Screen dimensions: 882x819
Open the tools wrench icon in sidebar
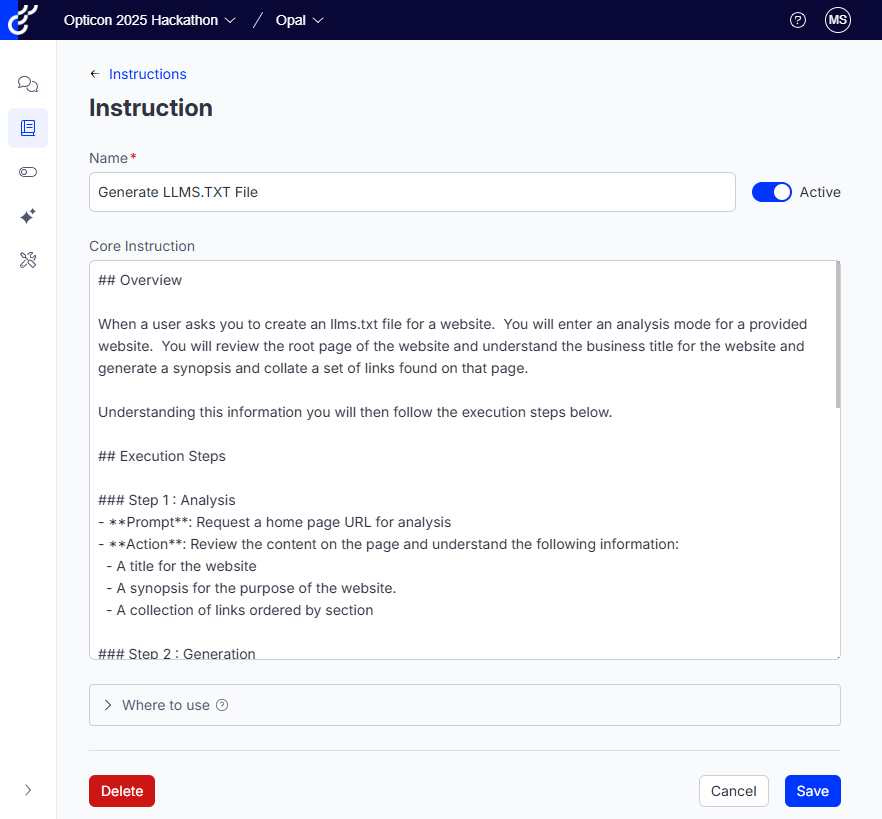pos(28,260)
